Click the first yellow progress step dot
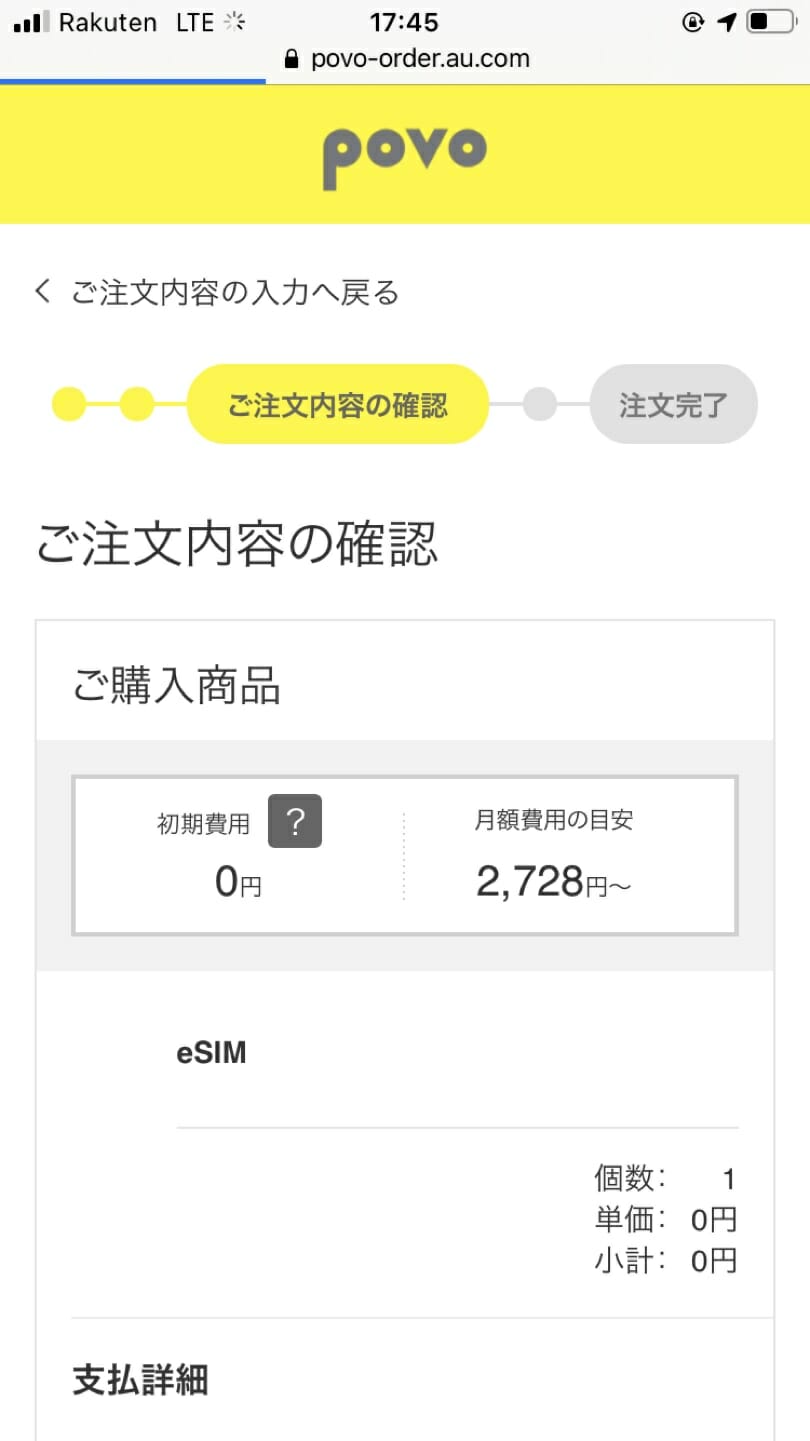This screenshot has width=810, height=1441. (x=69, y=404)
